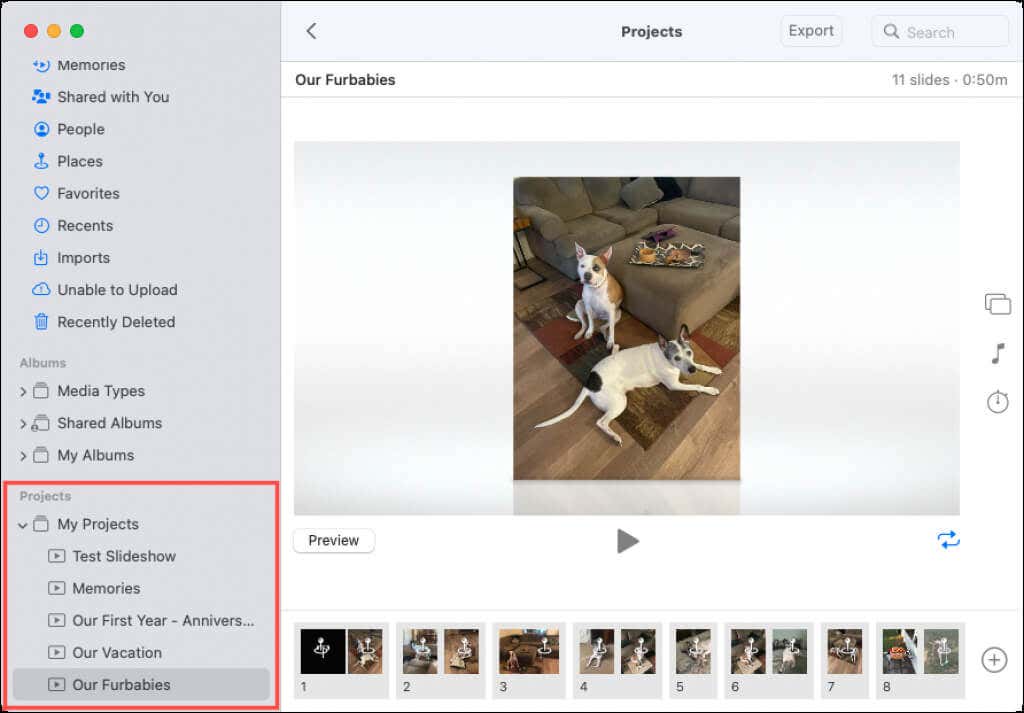
Task: Click the Search field
Action: point(940,31)
